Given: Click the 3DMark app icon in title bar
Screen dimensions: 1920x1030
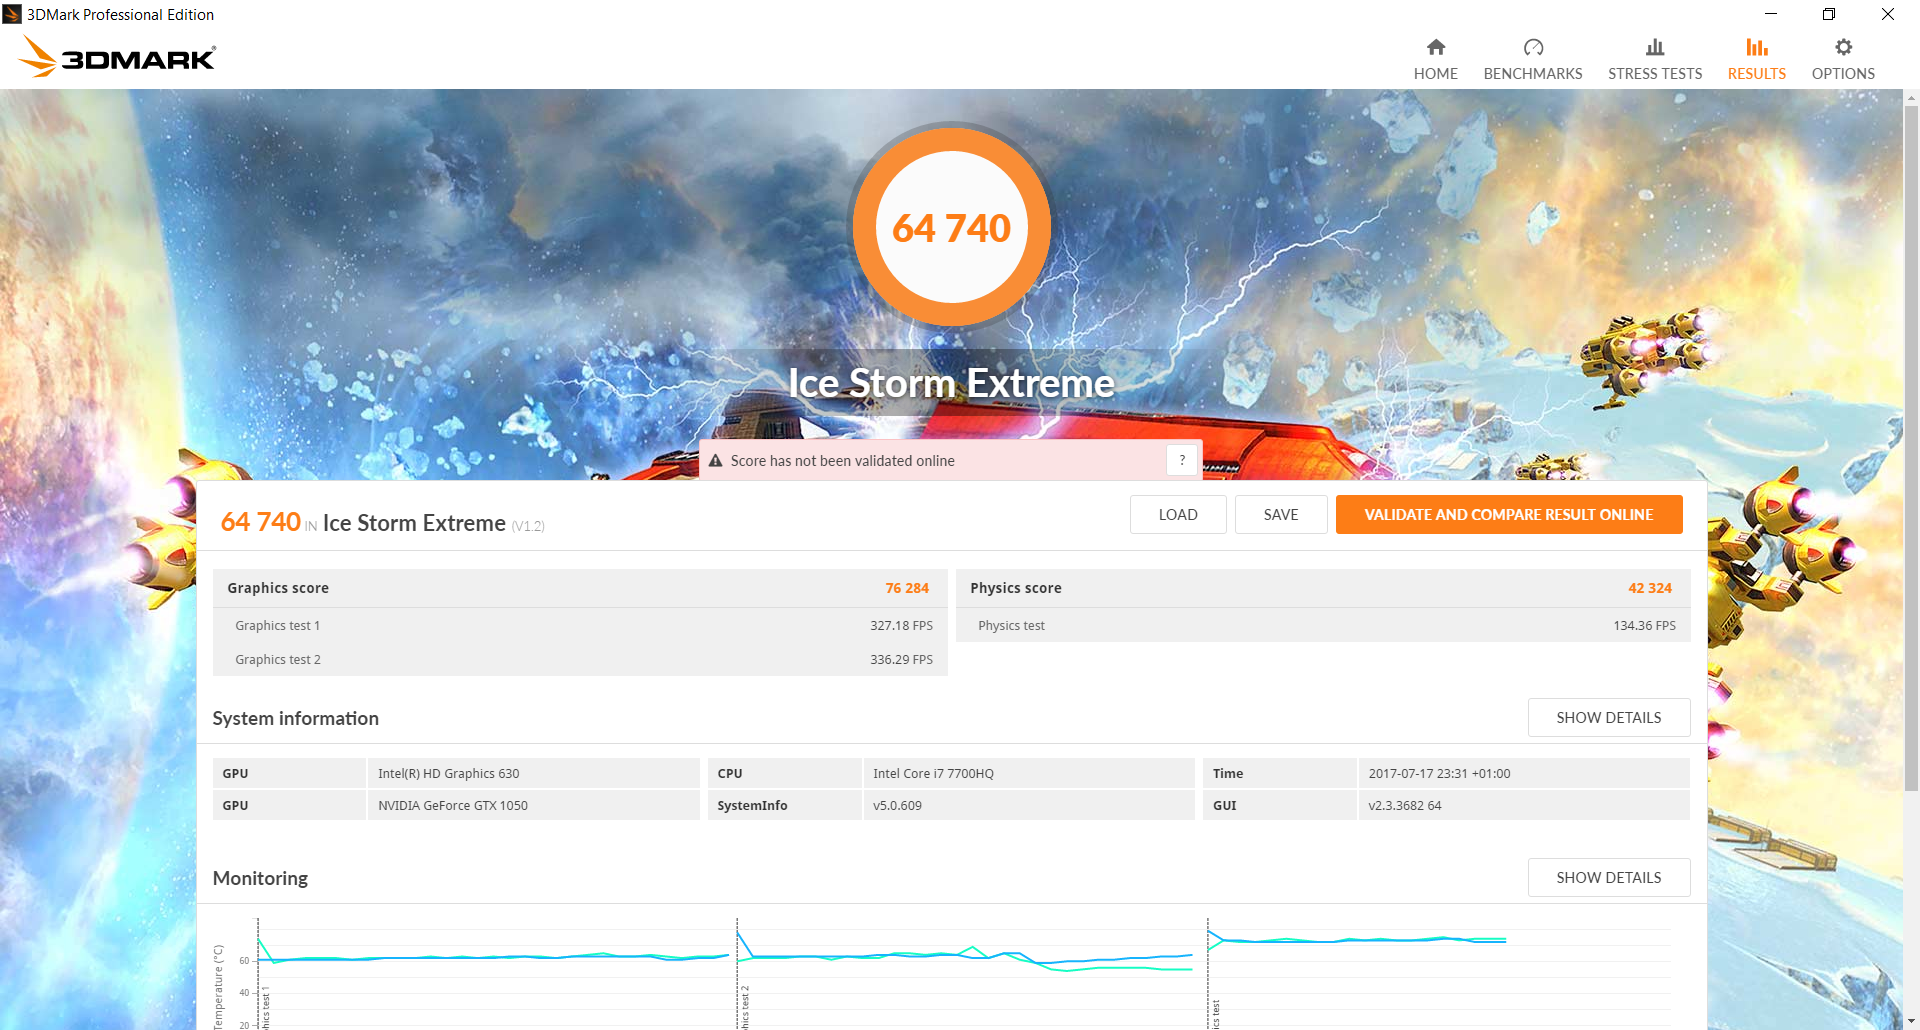Looking at the screenshot, I should click(12, 14).
